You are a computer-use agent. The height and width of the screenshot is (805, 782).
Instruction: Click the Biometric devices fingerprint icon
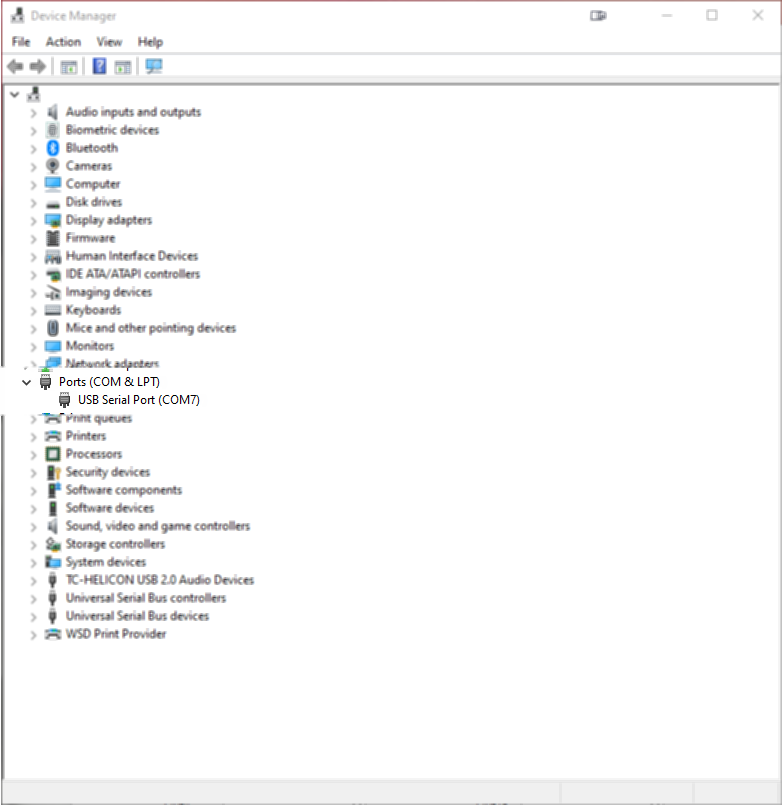pyautogui.click(x=52, y=130)
